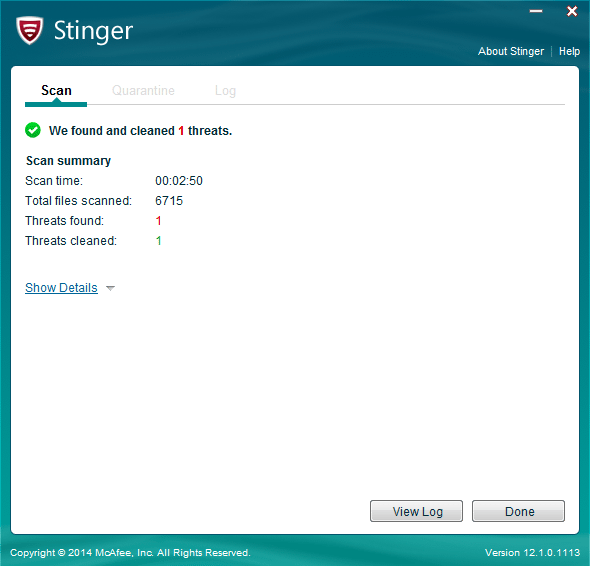Click the Version 12.1.0.1113 text
This screenshot has height=566, width=590.
pos(532,552)
